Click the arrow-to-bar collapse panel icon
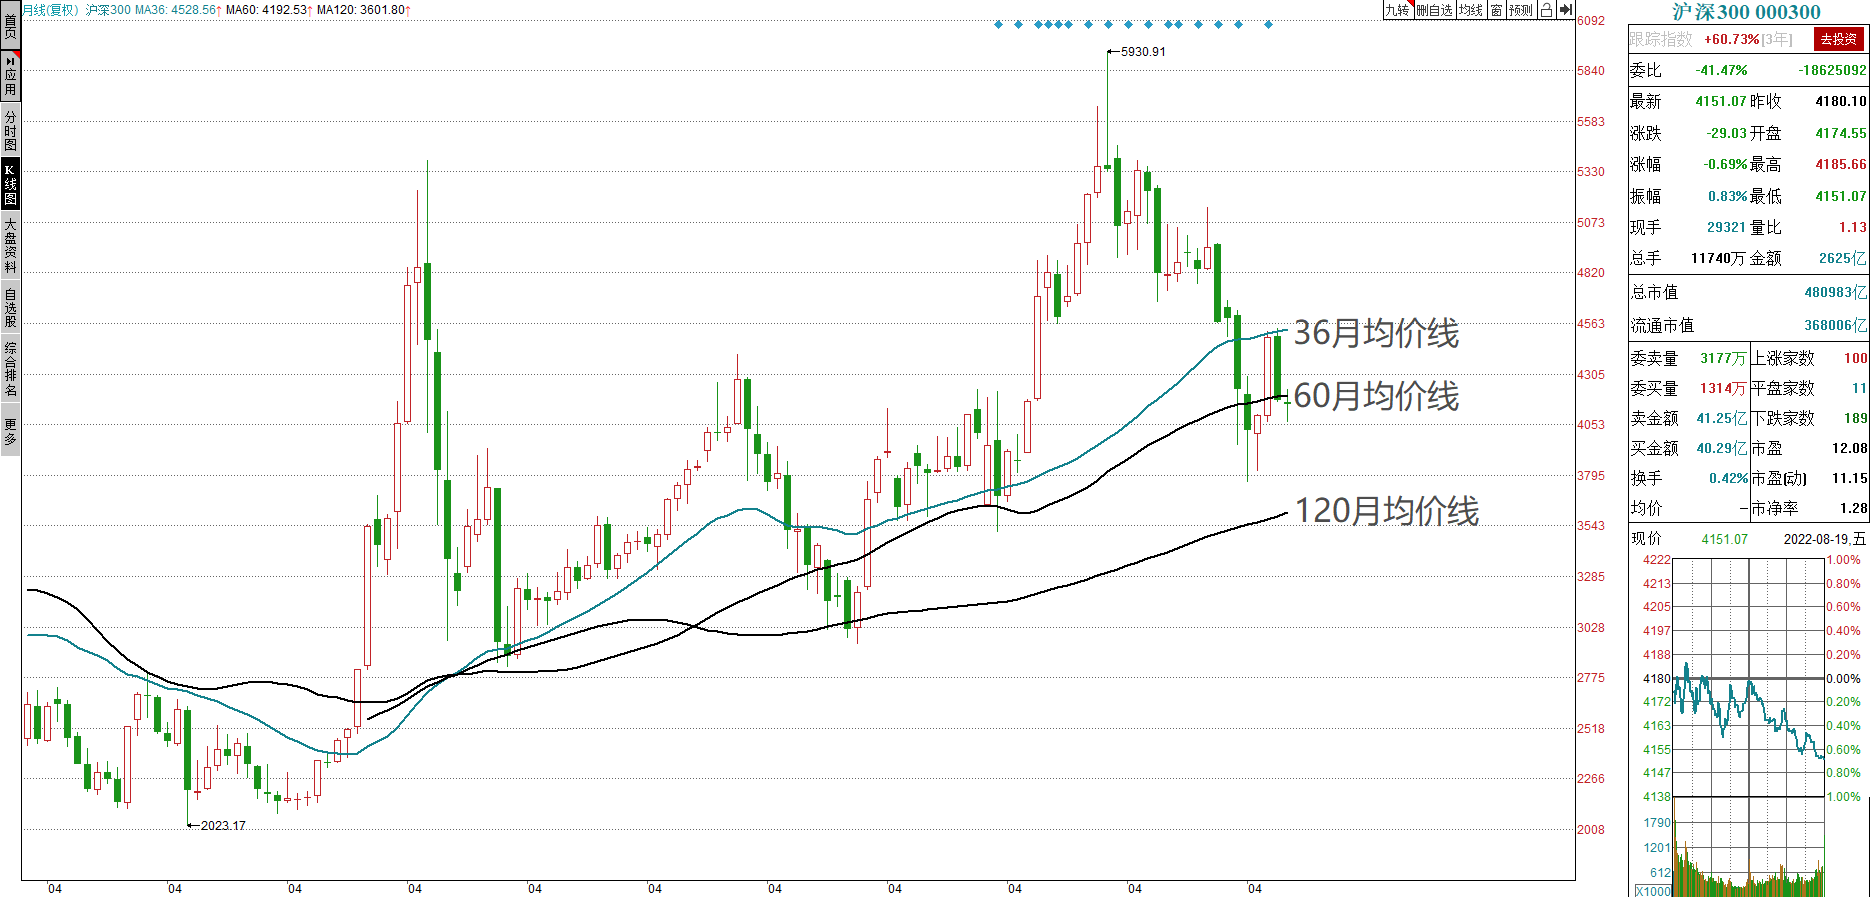1870x897 pixels. tap(1566, 10)
